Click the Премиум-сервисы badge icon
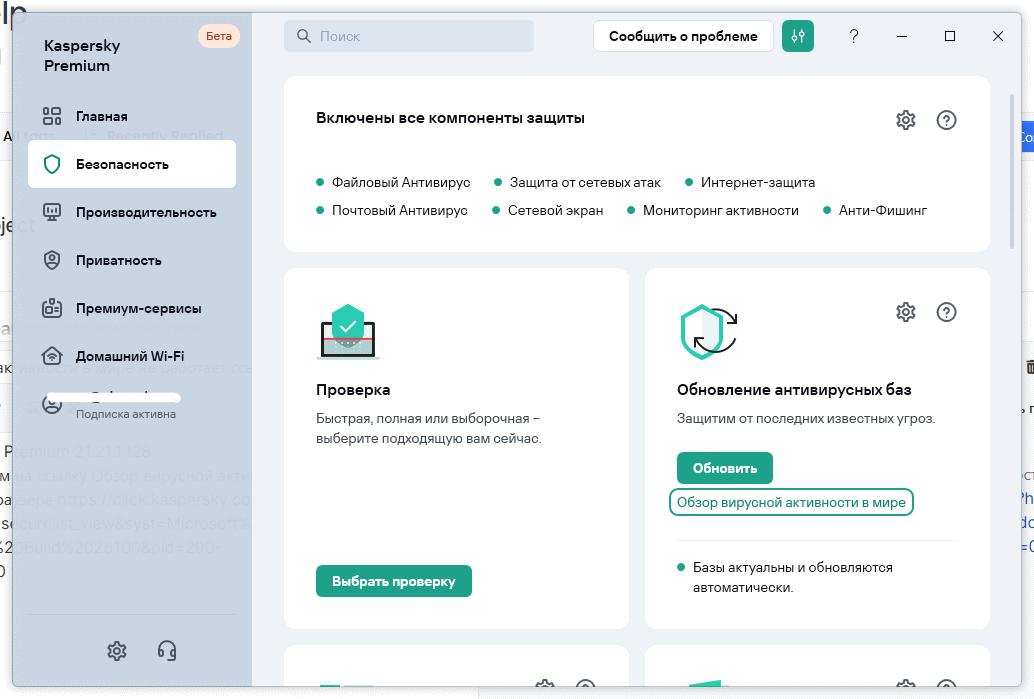Screen dimensions: 1034x699 coord(52,308)
